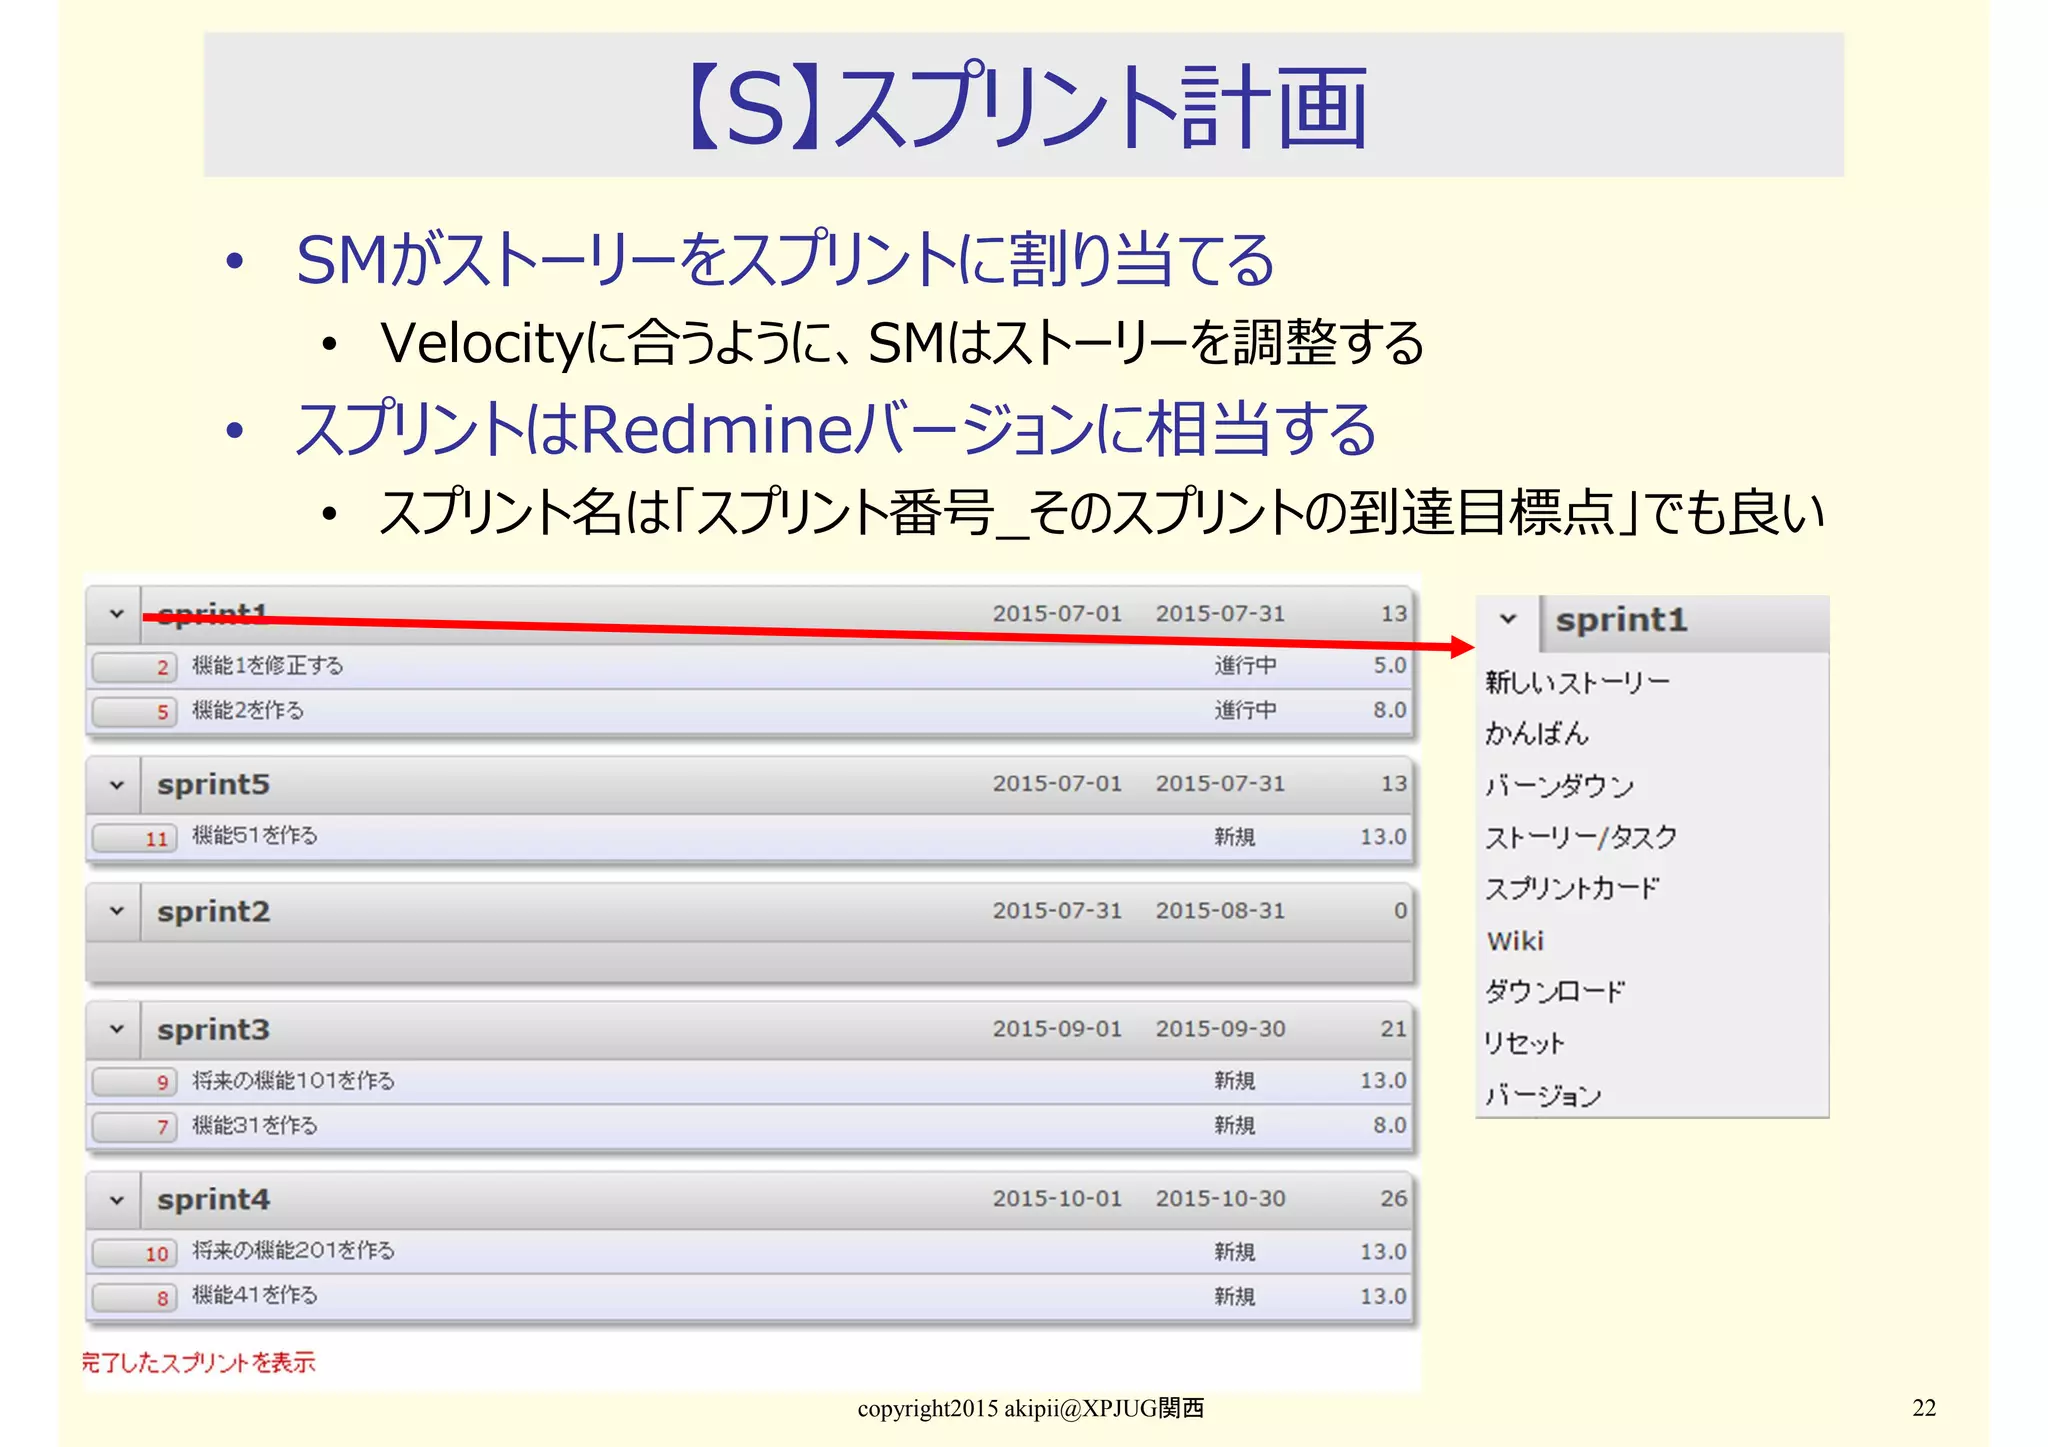Click 新規 status of 機能51を作る

pos(1234,837)
